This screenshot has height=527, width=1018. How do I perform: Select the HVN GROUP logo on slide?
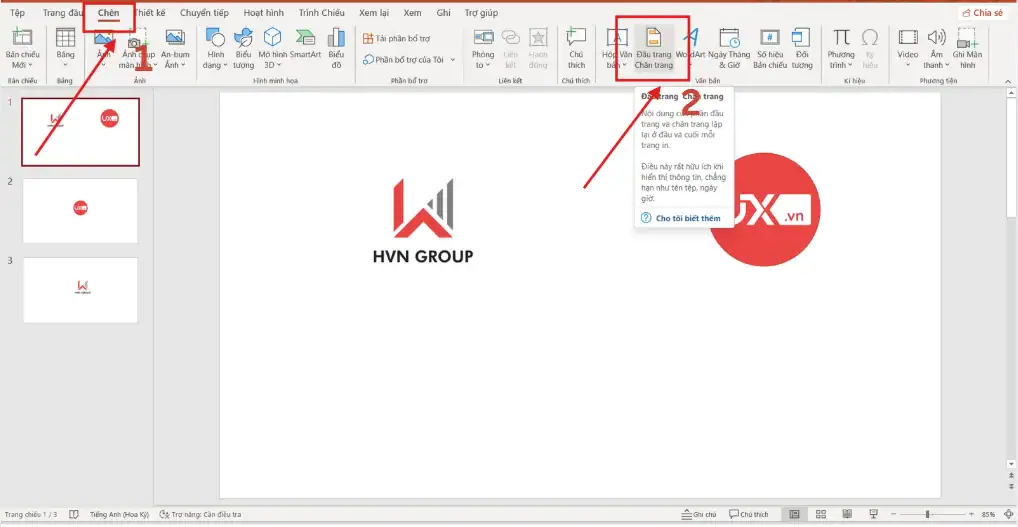[423, 221]
